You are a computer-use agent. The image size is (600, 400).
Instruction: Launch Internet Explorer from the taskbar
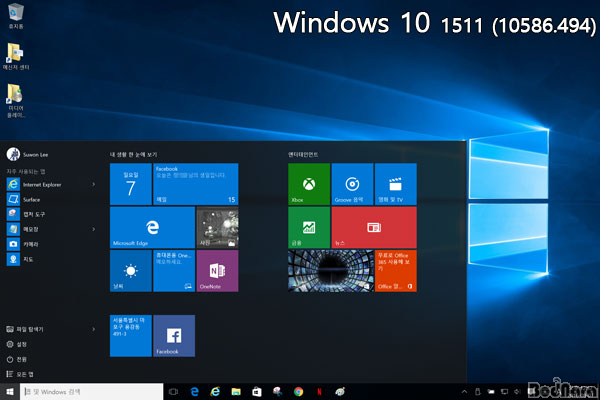pos(215,392)
